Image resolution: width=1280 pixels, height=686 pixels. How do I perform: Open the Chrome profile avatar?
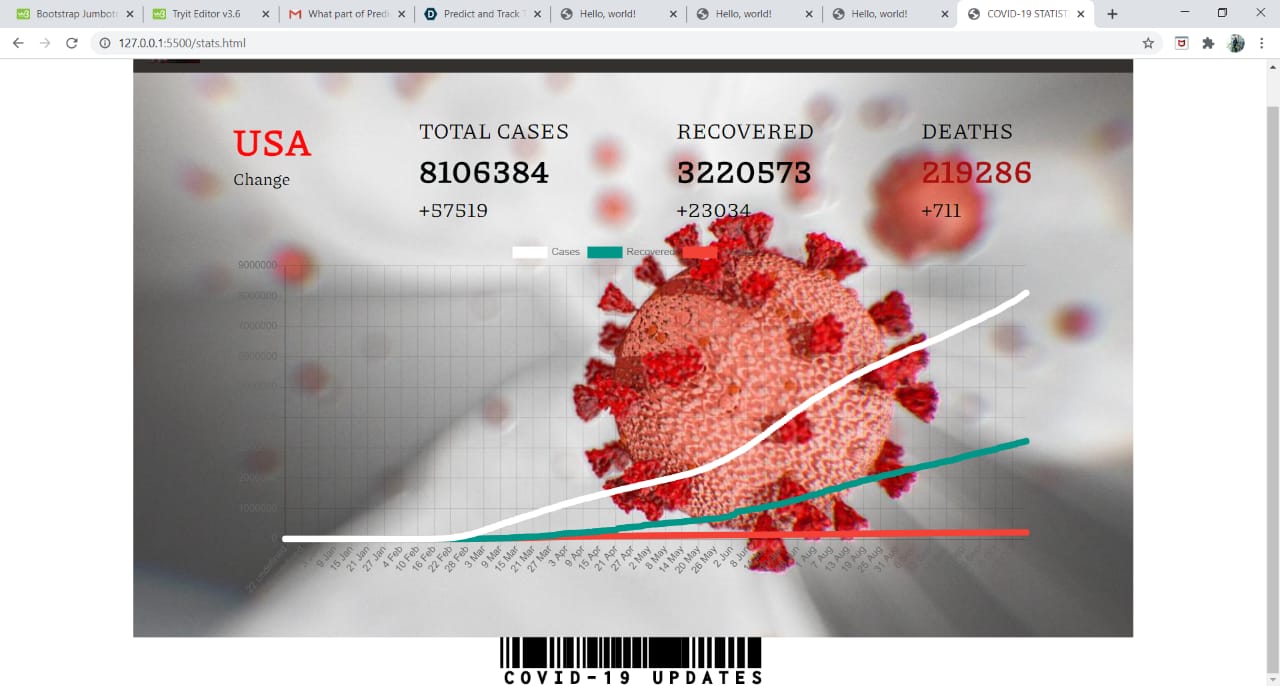(1236, 43)
